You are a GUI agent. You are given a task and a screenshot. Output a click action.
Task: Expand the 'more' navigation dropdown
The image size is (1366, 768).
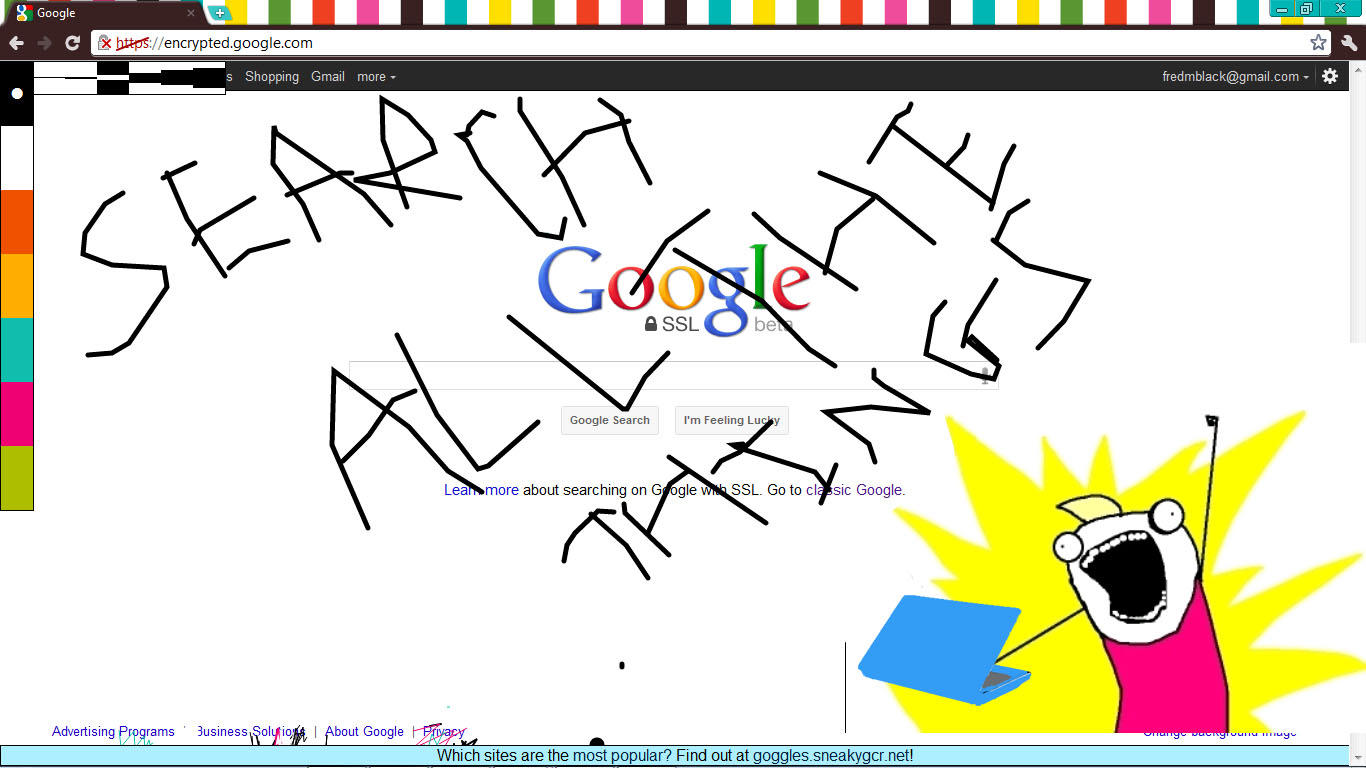[375, 77]
